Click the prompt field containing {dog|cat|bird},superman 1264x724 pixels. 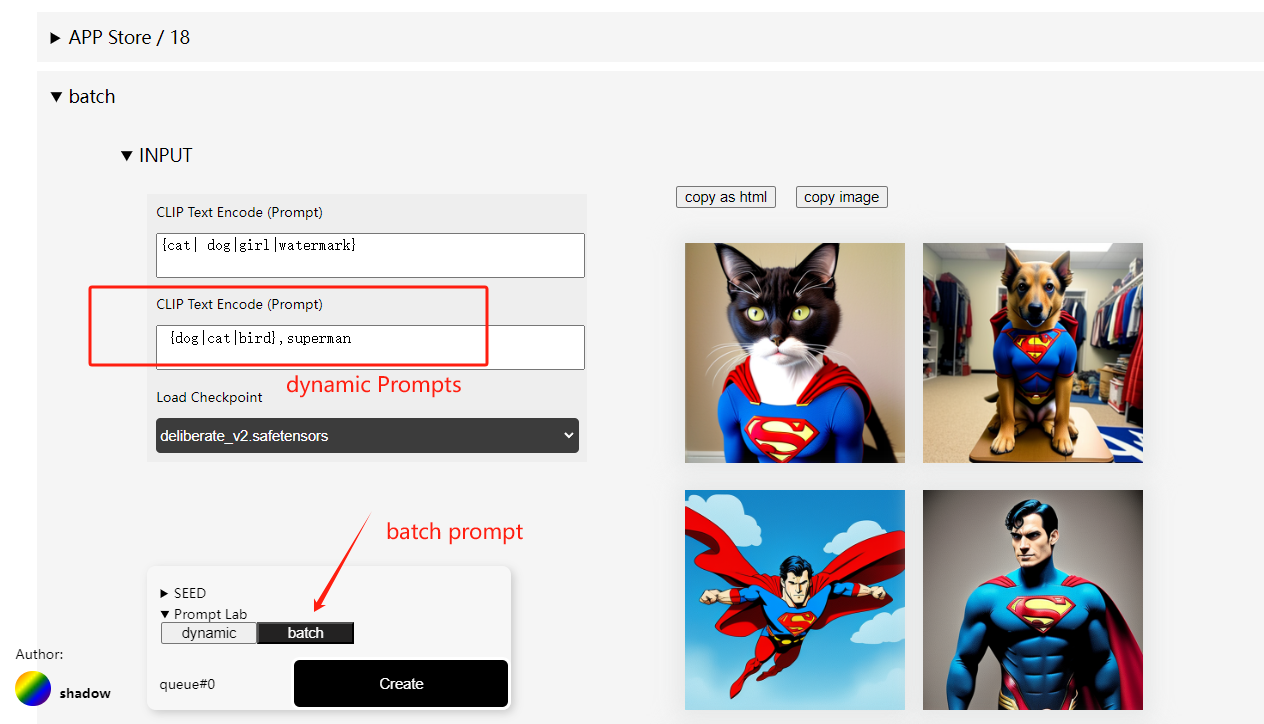[370, 347]
